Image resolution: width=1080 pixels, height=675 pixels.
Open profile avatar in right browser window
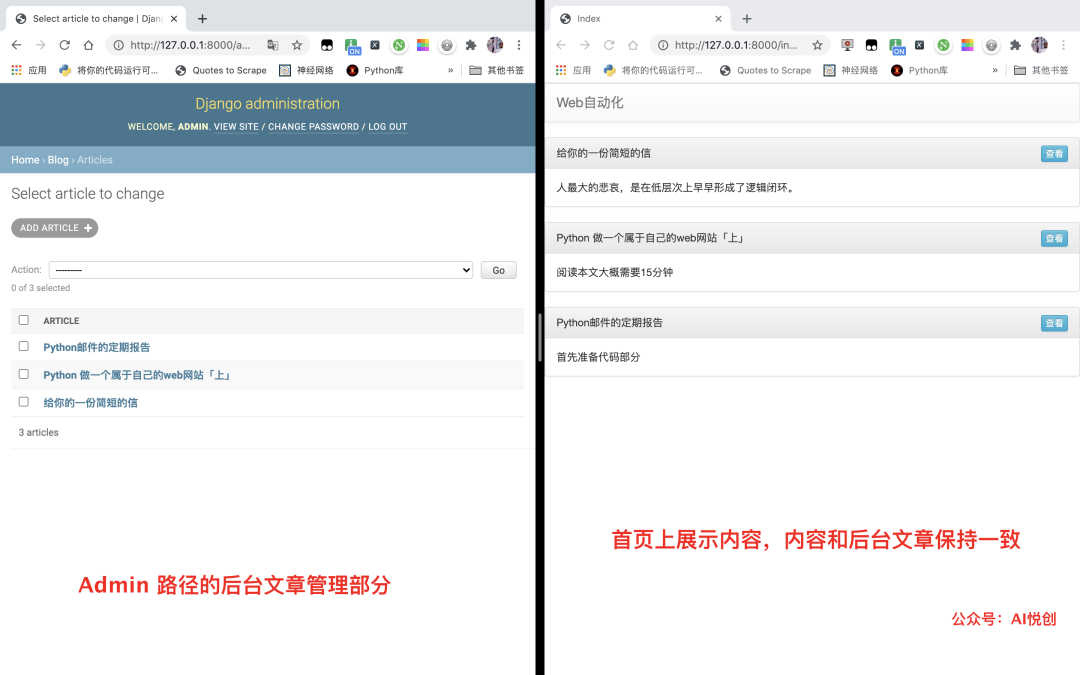[1039, 45]
